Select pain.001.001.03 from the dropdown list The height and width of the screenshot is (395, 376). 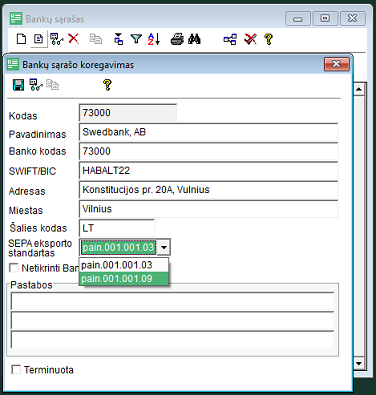tap(124, 265)
